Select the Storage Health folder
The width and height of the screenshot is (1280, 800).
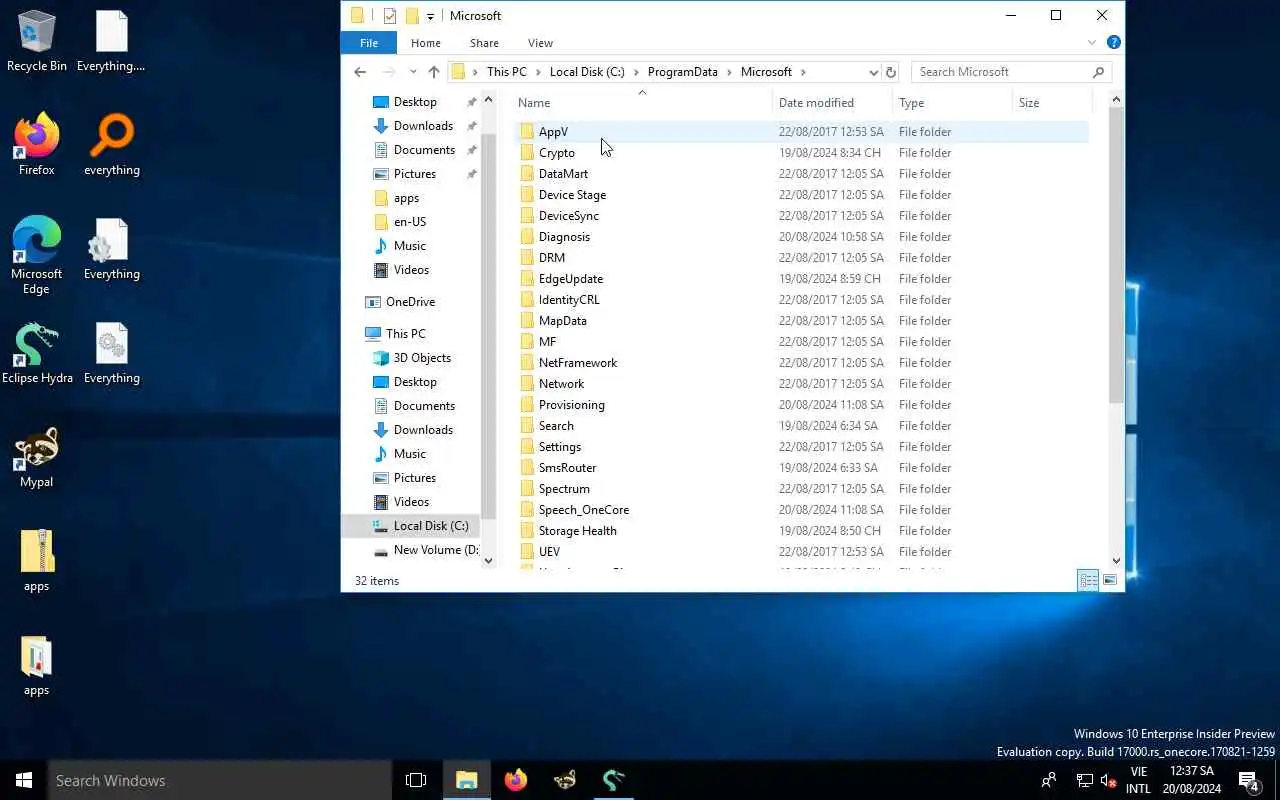coord(577,531)
